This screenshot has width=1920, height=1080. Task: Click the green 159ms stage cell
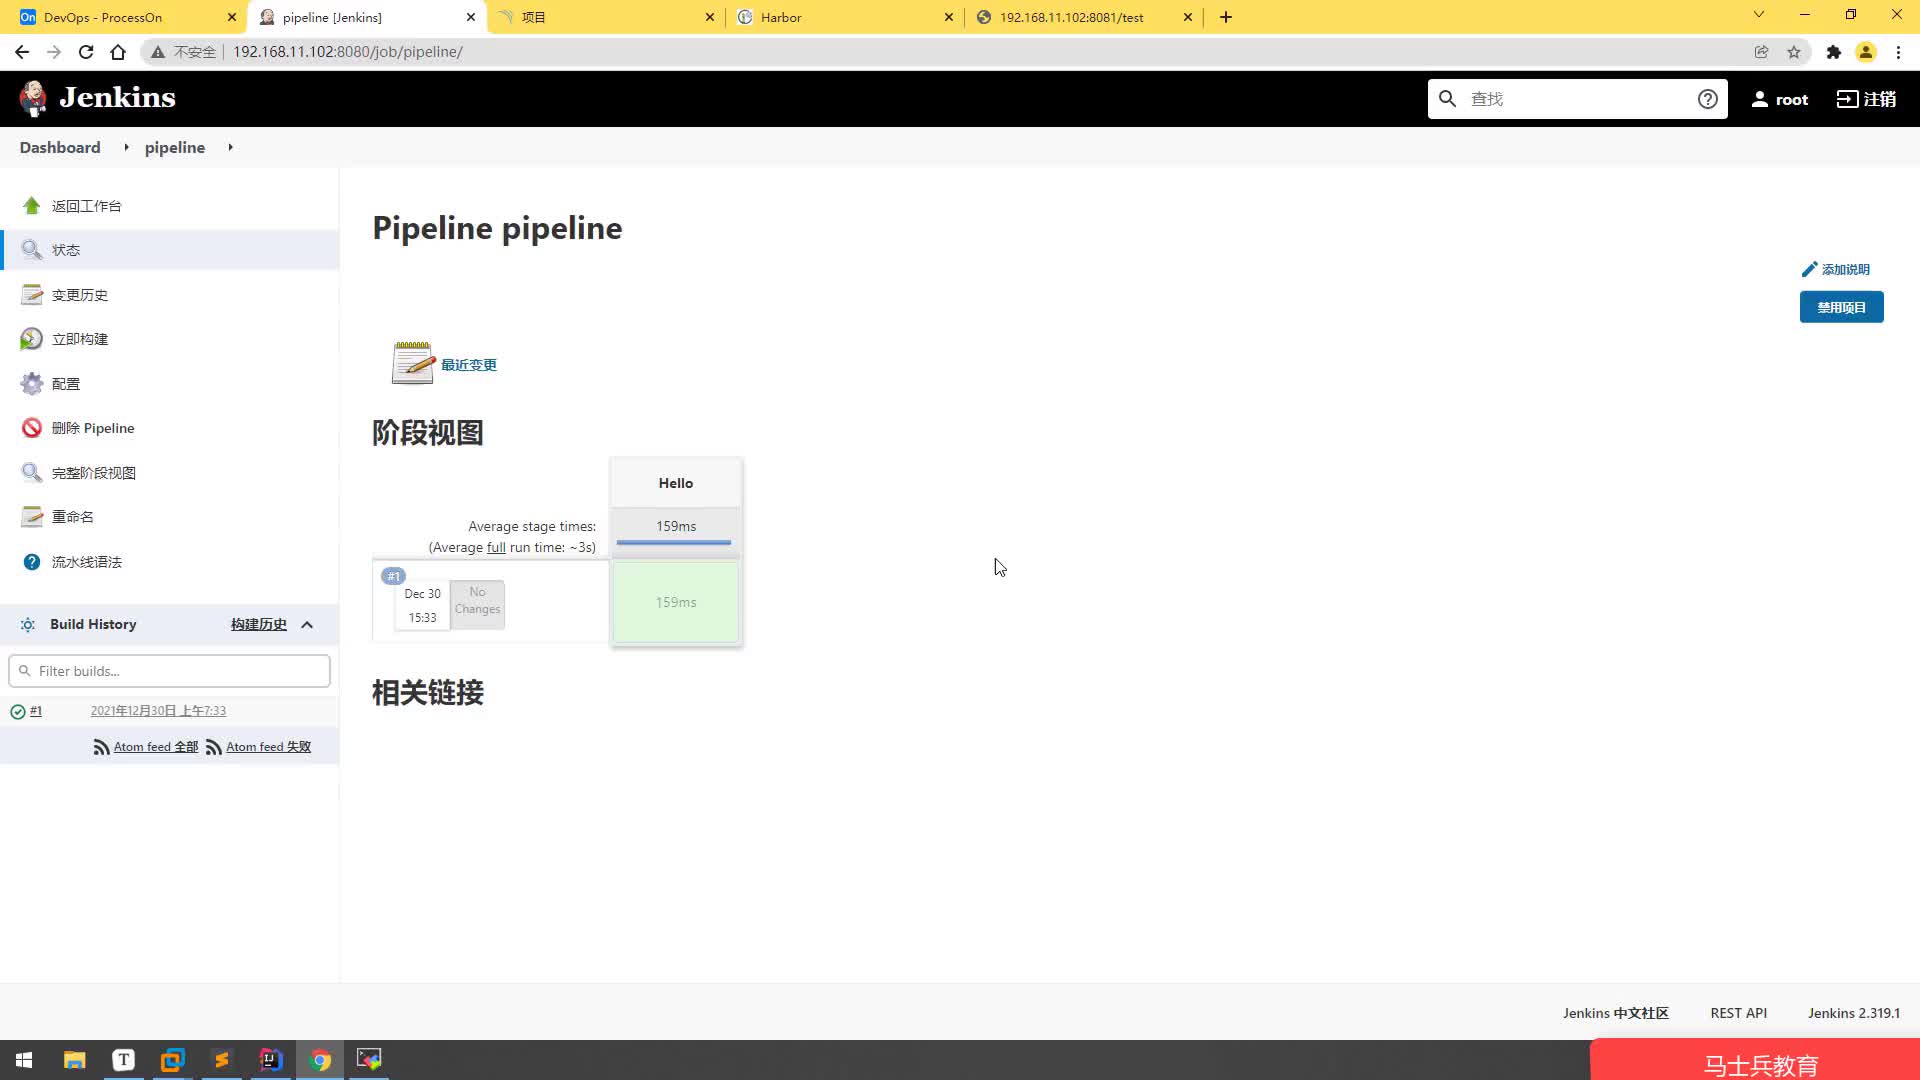pos(676,602)
